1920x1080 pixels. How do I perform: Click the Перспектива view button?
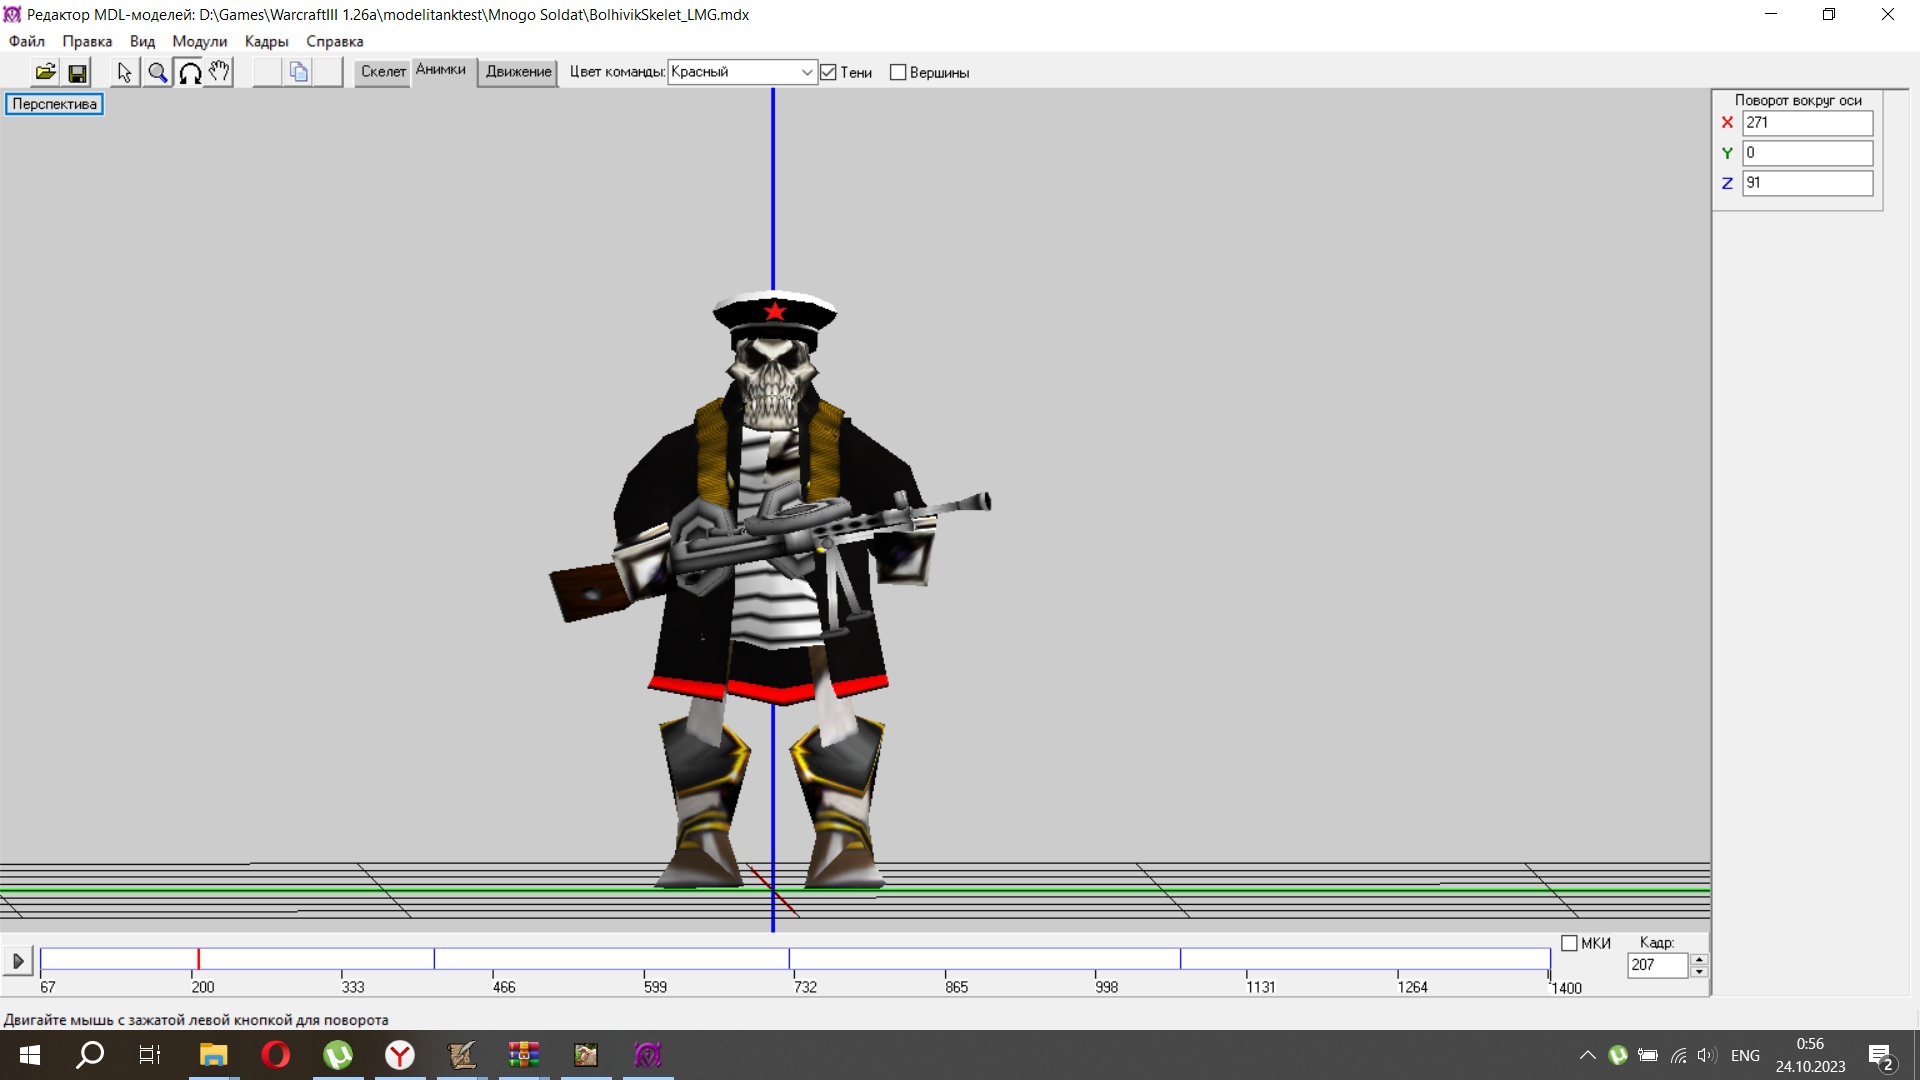coord(54,104)
